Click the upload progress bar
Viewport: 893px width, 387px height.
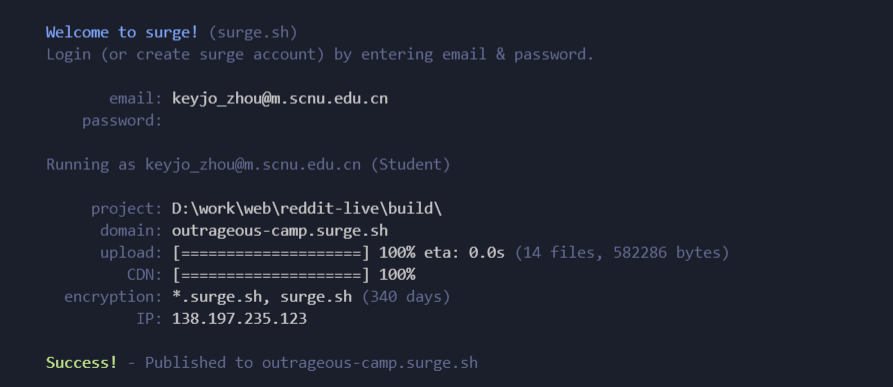[271, 253]
